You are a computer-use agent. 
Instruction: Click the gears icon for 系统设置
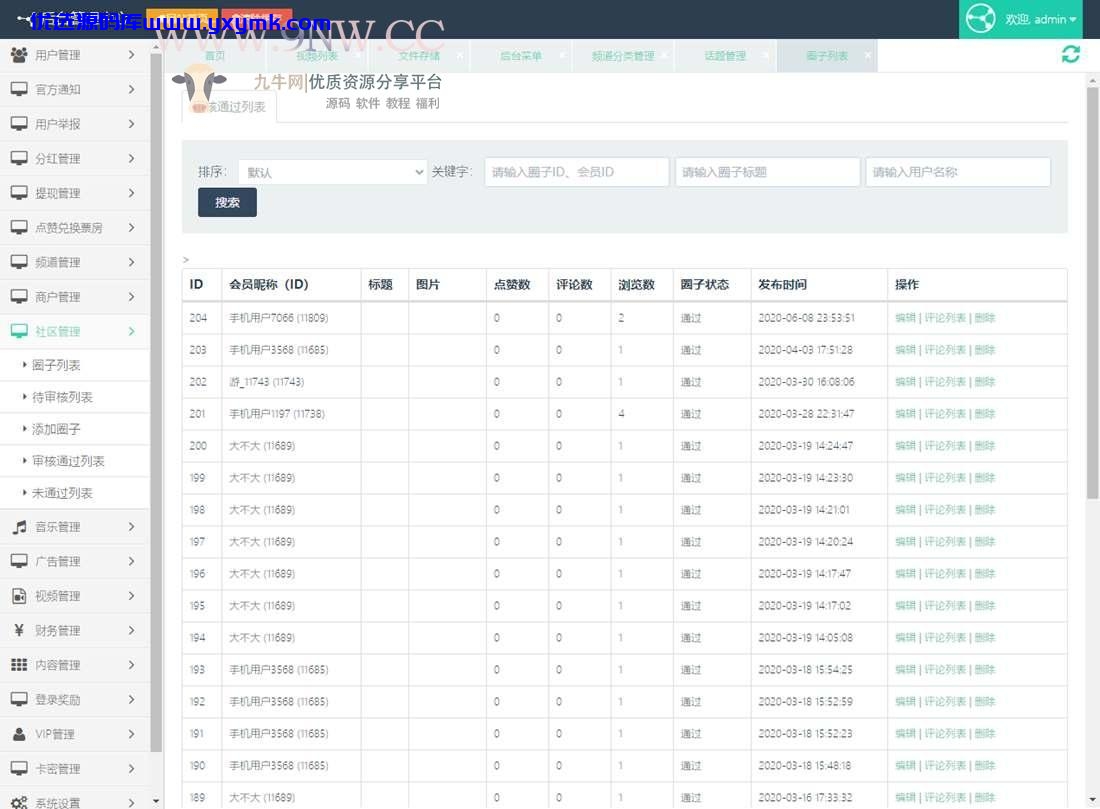point(19,802)
